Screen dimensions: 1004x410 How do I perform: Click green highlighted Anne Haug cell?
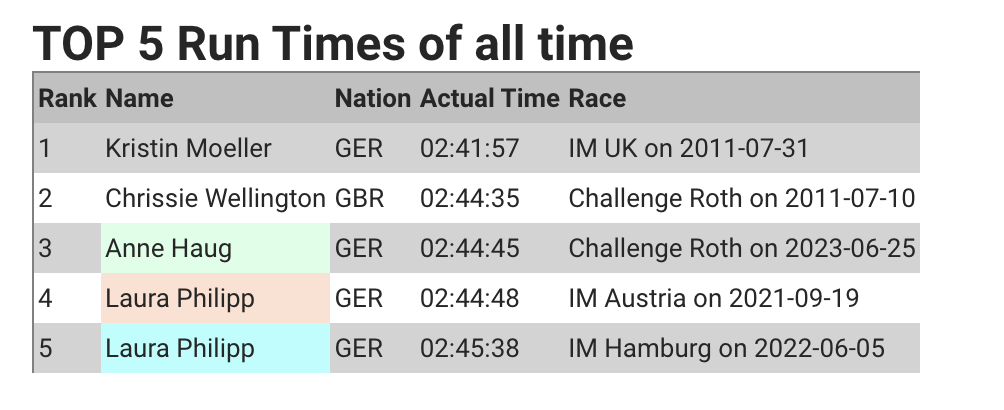215,248
